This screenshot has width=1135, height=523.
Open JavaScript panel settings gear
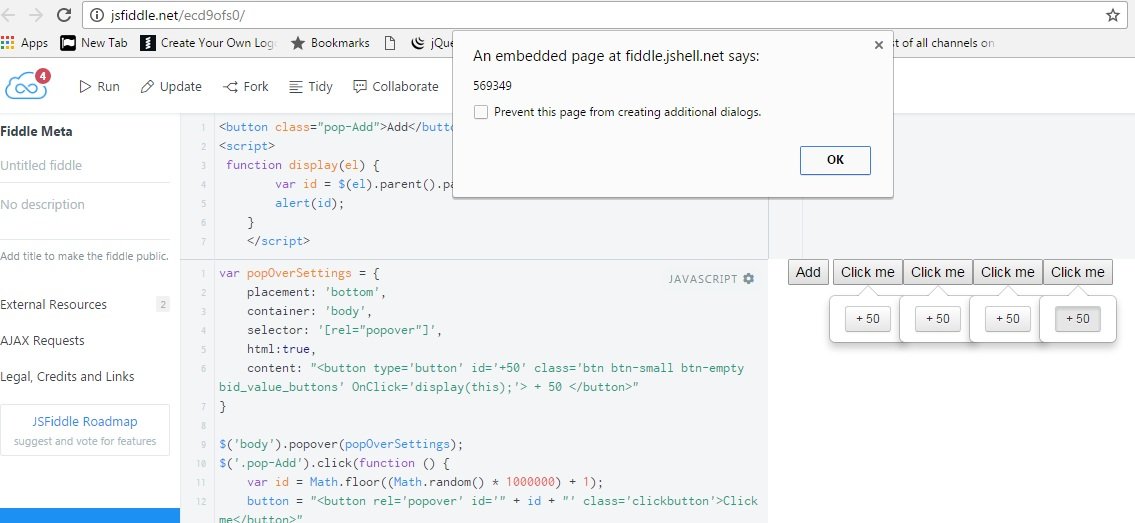(x=749, y=279)
